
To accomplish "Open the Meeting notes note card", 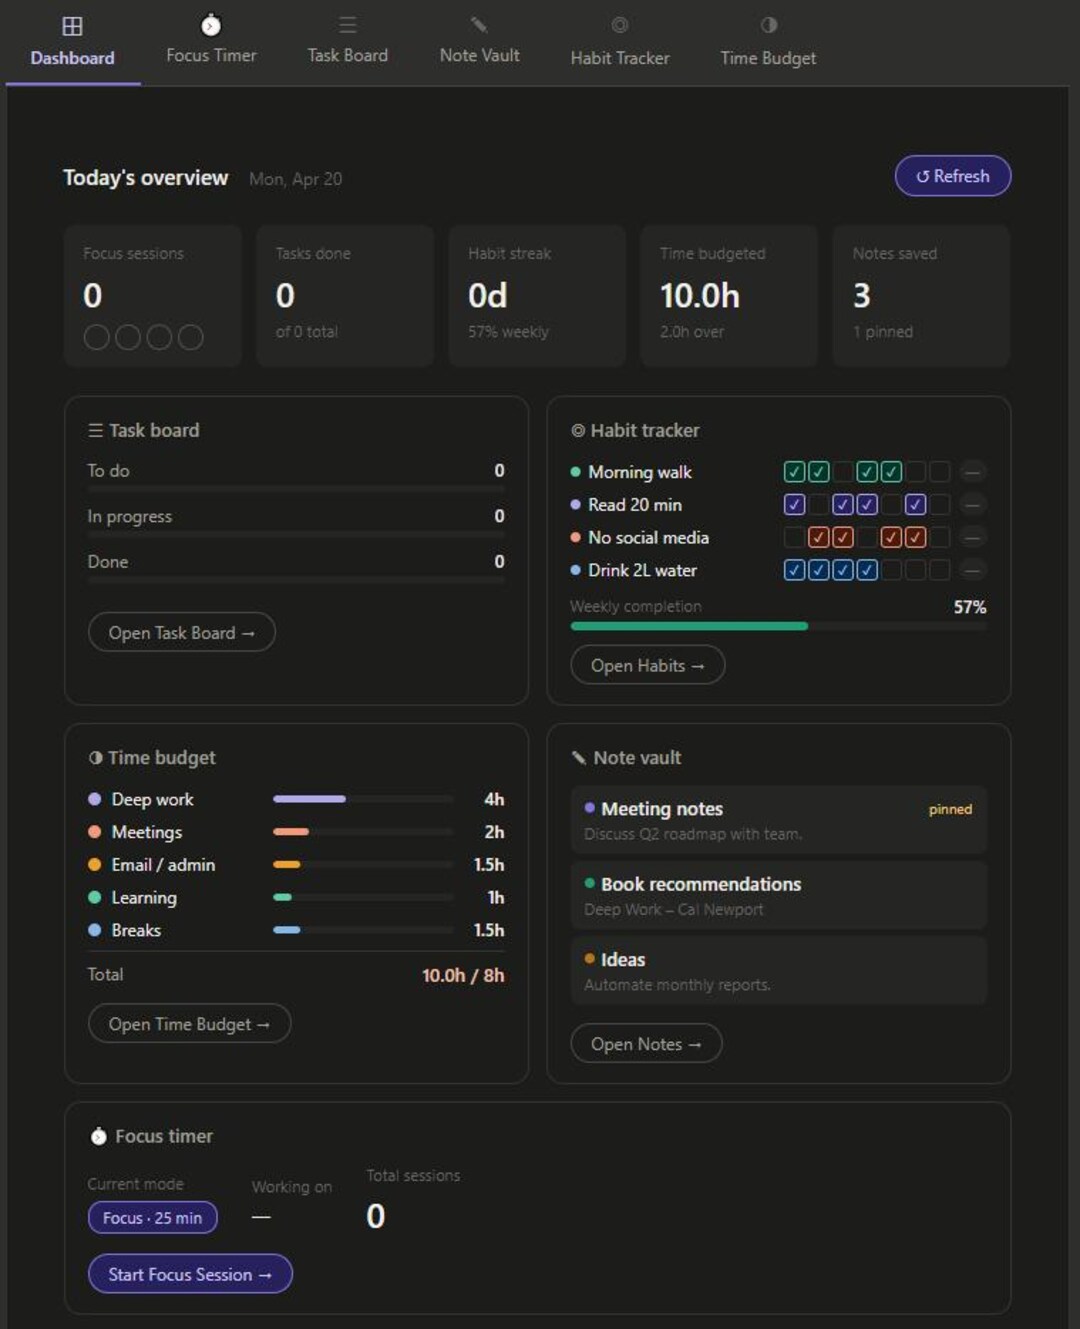I will coord(778,820).
